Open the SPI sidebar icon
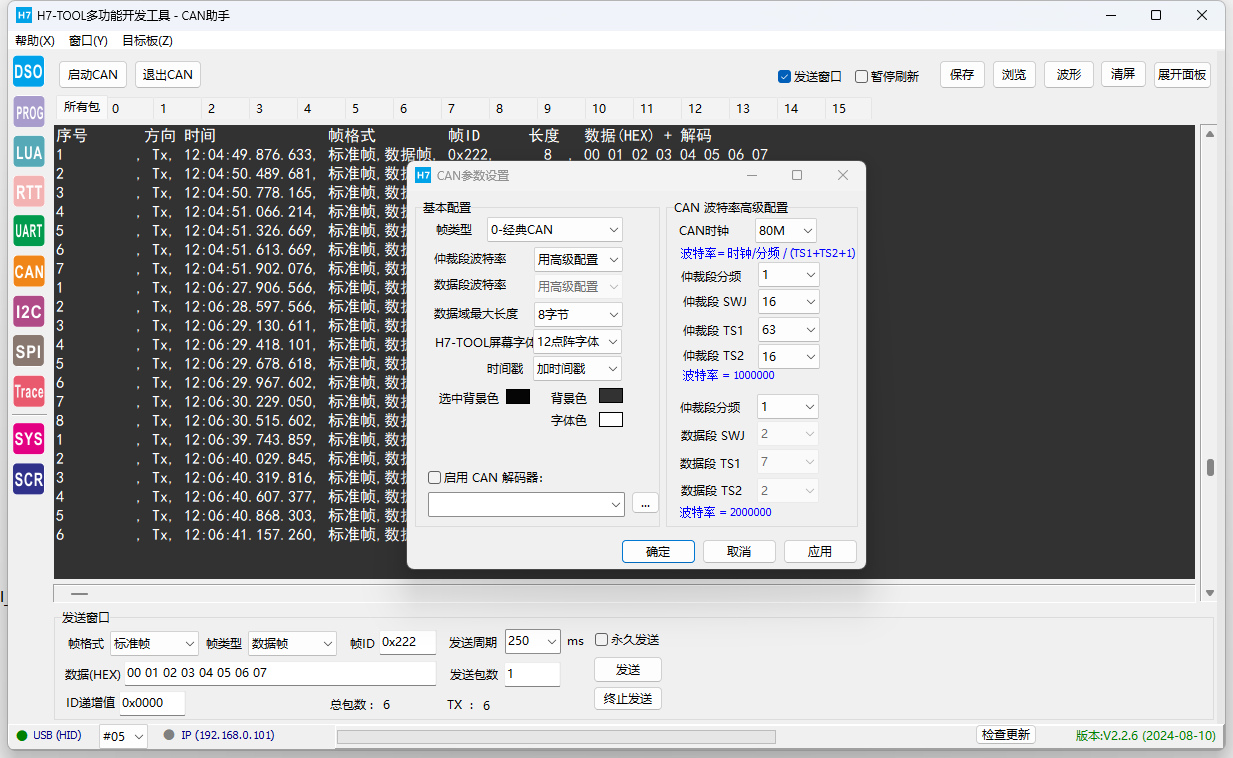The height and width of the screenshot is (758, 1233). 28,351
